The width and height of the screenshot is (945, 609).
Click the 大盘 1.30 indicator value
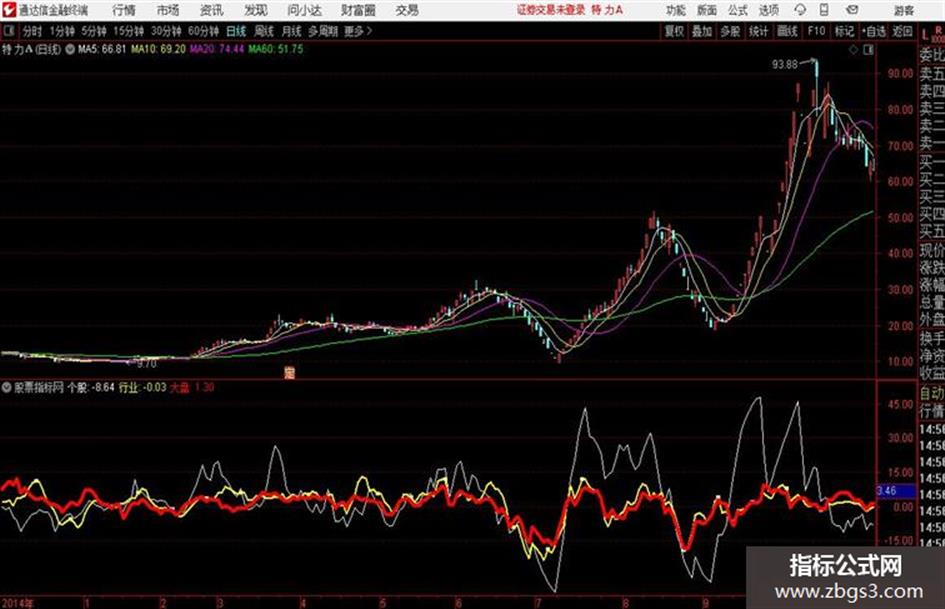(192, 387)
